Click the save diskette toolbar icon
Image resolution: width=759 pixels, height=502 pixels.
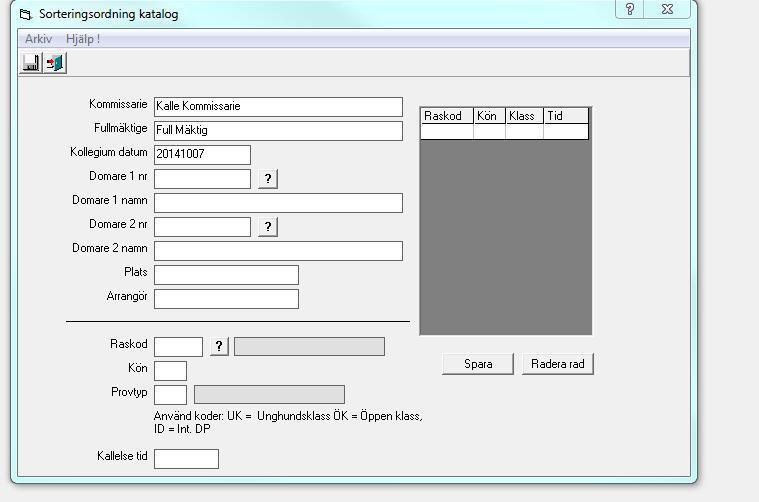[30, 63]
